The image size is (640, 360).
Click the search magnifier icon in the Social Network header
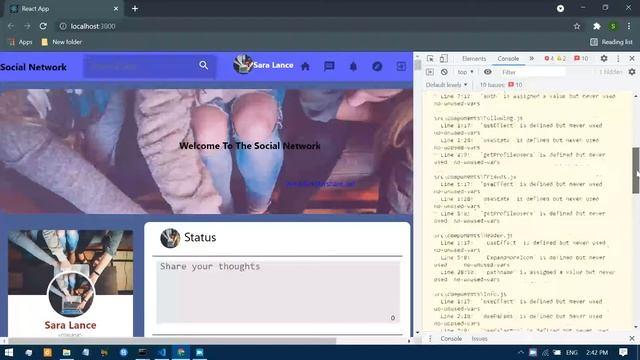[x=204, y=65]
